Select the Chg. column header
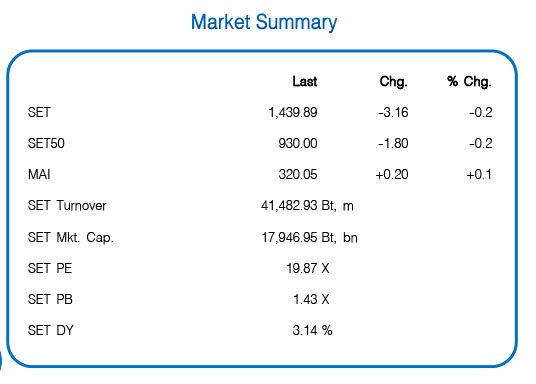Image resolution: width=536 pixels, height=384 pixels. point(393,82)
